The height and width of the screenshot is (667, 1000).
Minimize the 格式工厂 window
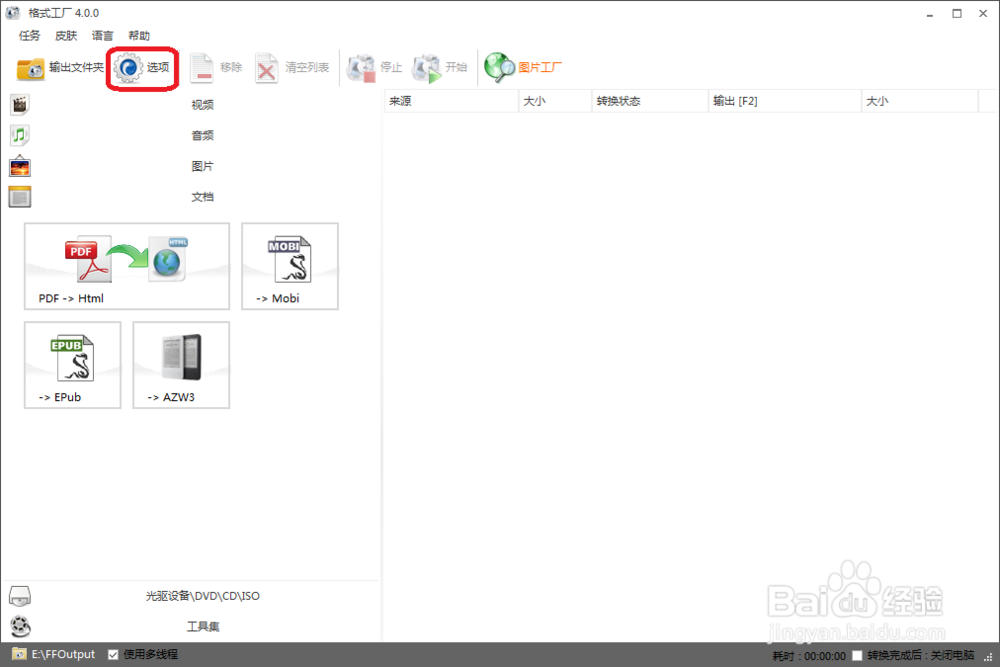click(930, 13)
